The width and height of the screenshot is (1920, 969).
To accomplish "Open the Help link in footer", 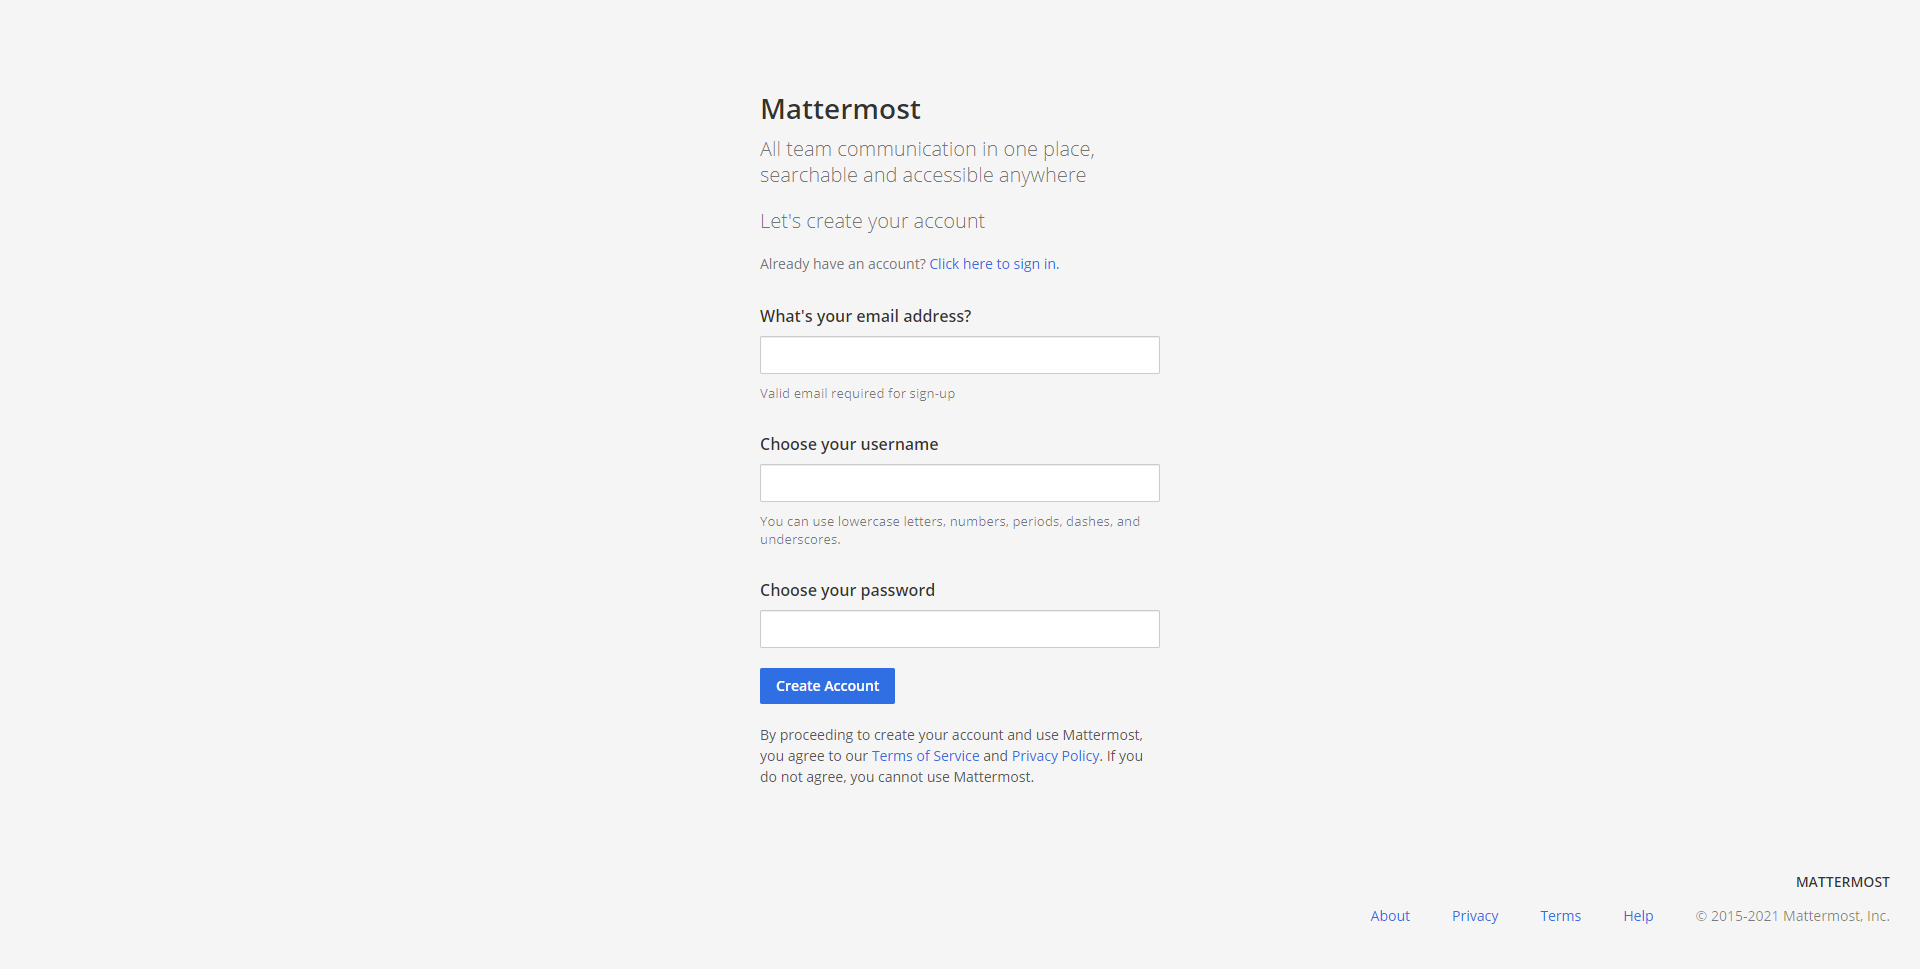I will pyautogui.click(x=1637, y=916).
